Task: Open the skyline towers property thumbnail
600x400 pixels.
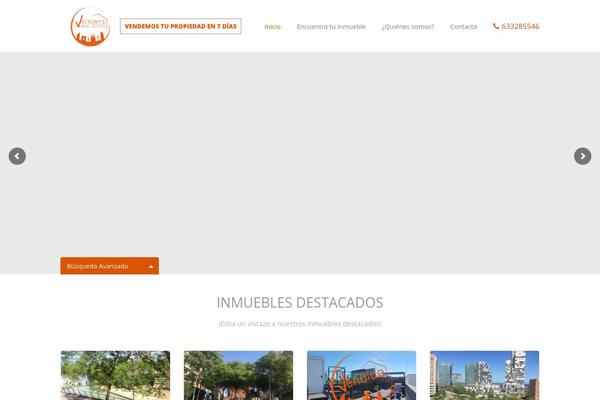Action: [484, 376]
